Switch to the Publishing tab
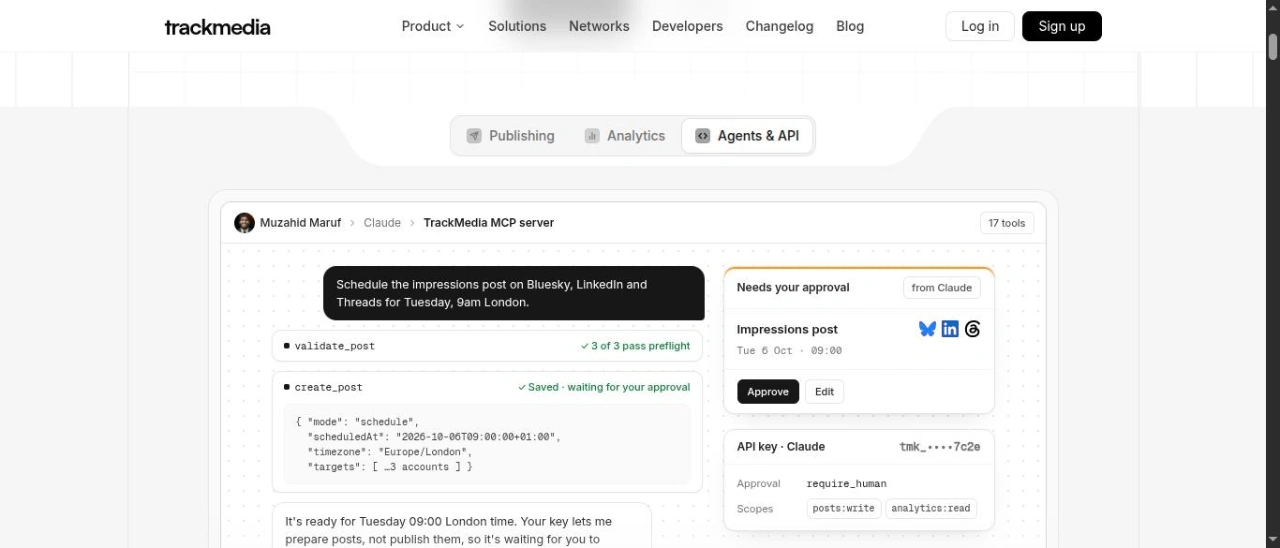1280x548 pixels. click(x=510, y=136)
